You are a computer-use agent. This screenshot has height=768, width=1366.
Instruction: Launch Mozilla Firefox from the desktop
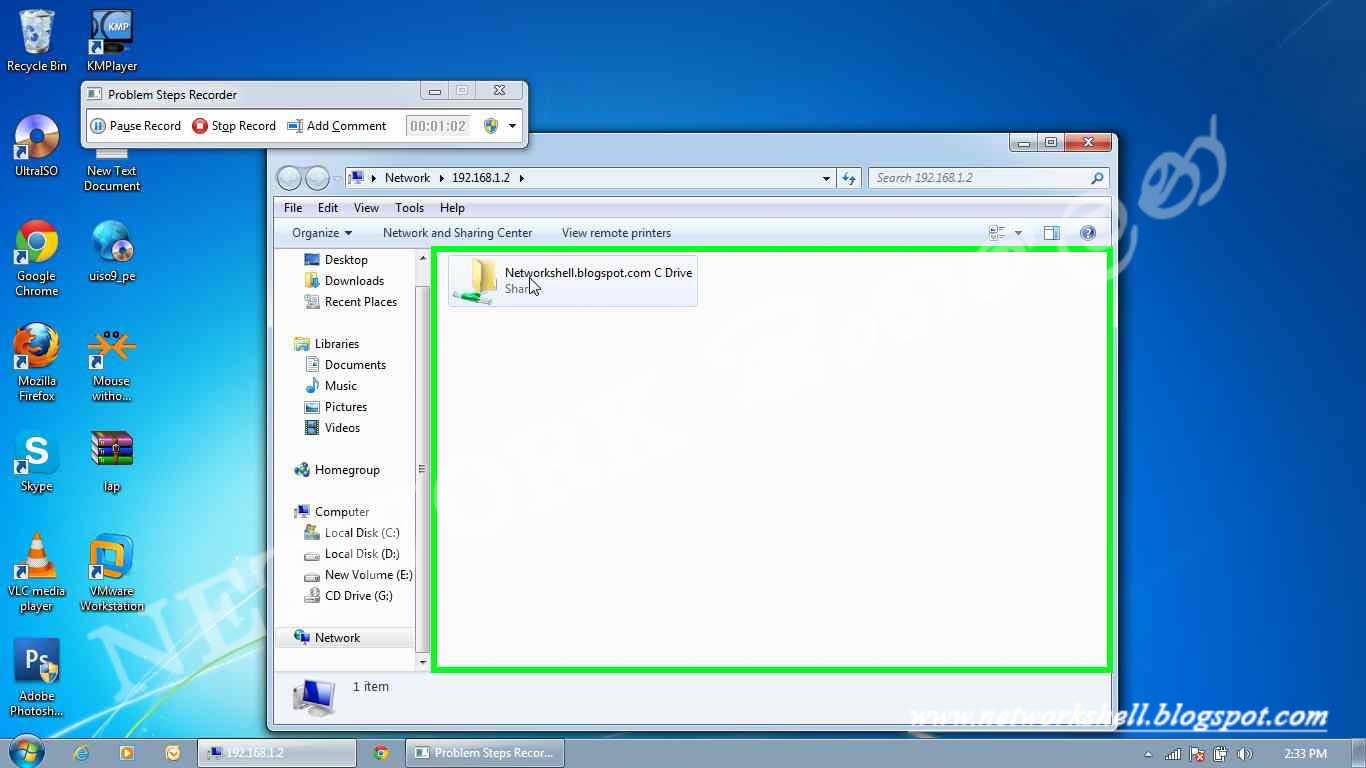[37, 363]
